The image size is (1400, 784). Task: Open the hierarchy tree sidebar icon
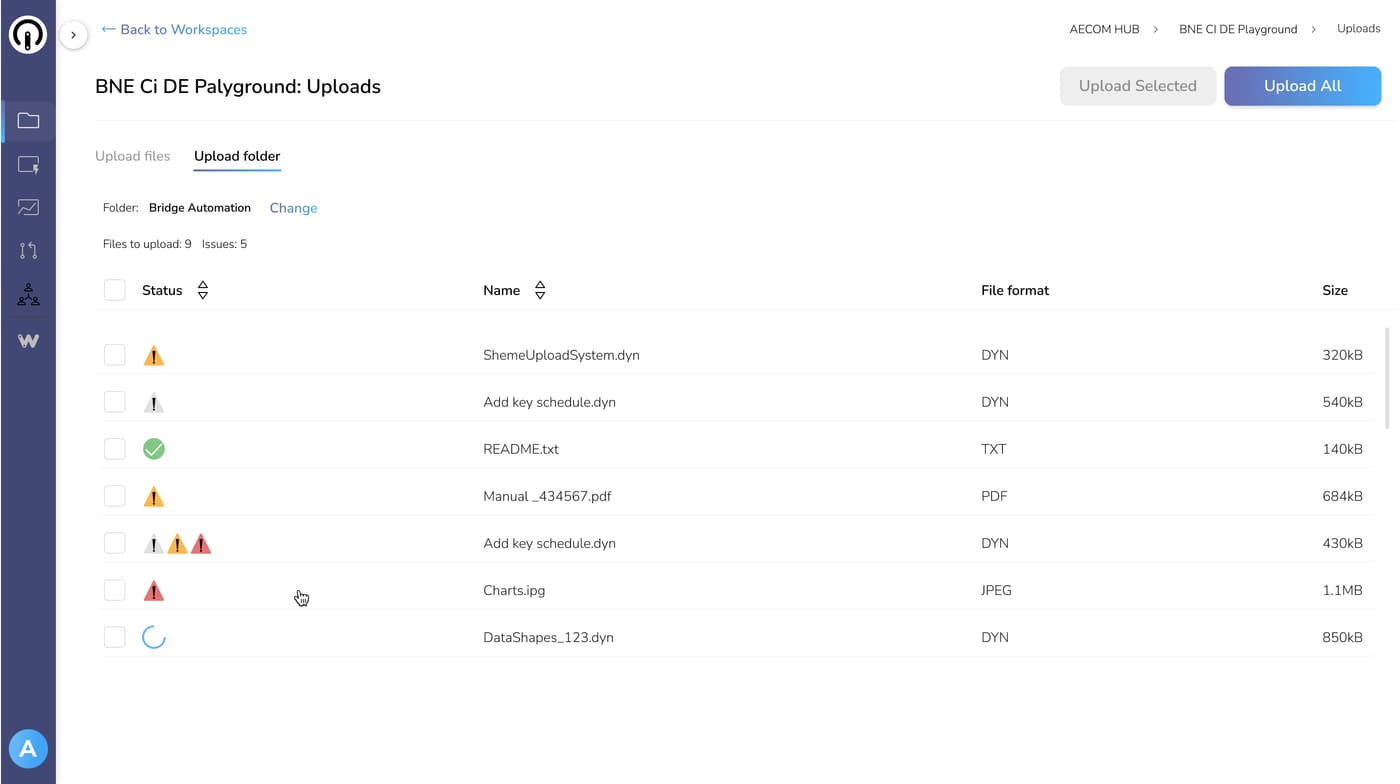tap(28, 295)
